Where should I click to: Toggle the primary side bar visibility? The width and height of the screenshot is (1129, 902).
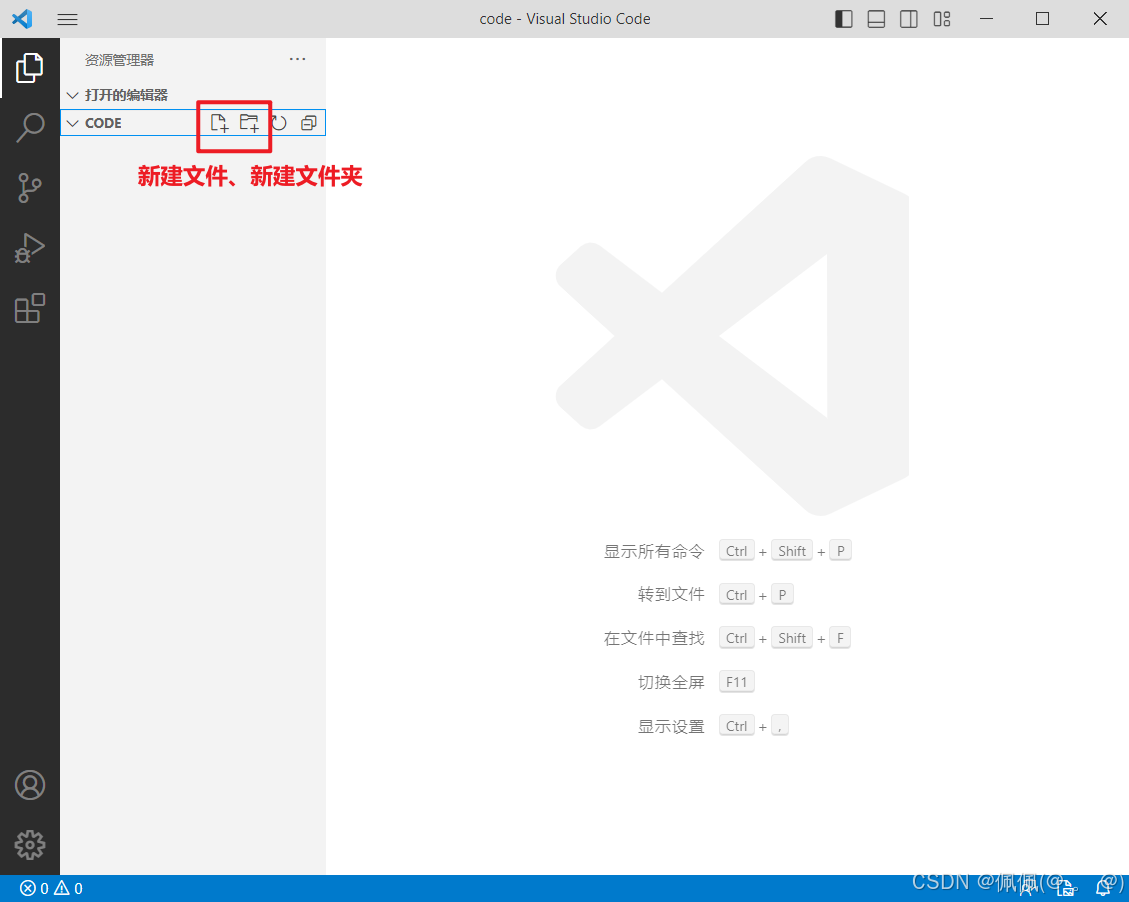pyautogui.click(x=844, y=19)
